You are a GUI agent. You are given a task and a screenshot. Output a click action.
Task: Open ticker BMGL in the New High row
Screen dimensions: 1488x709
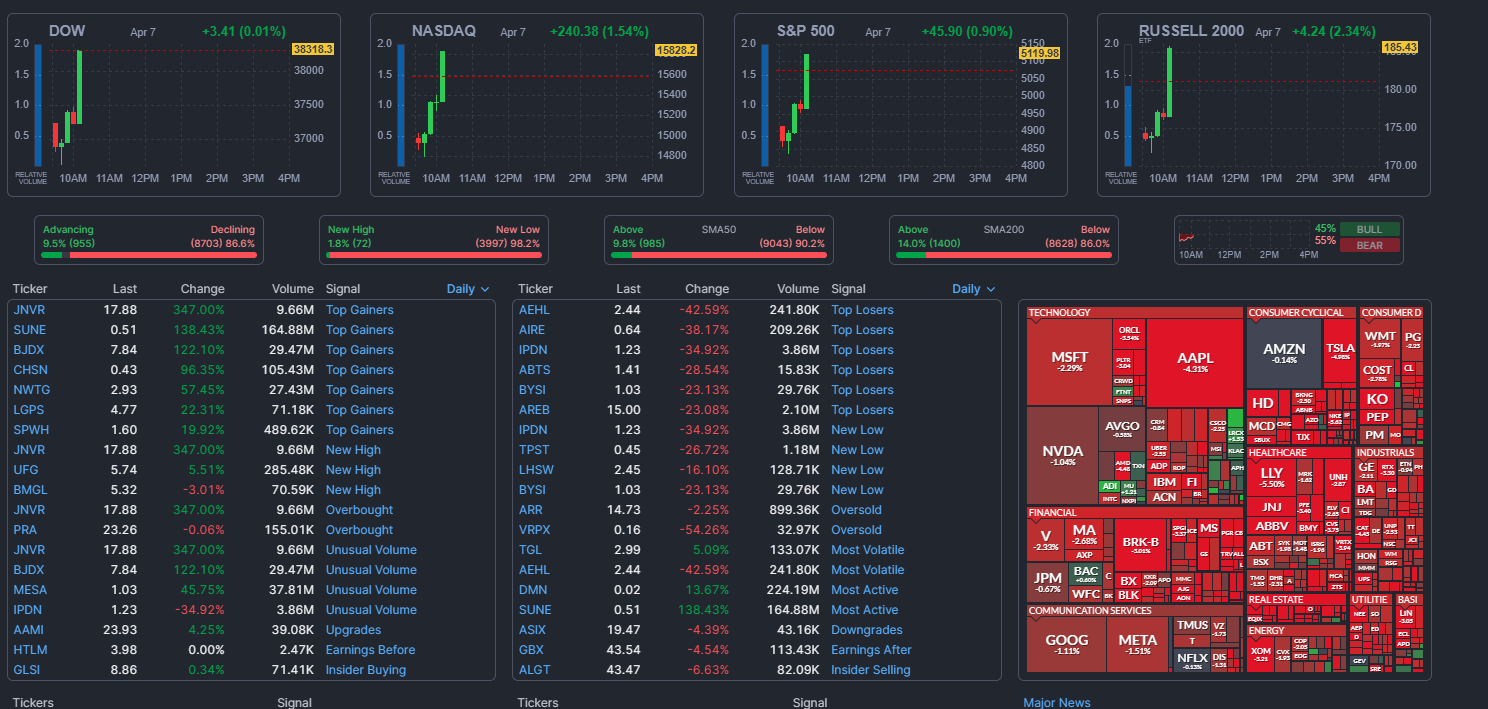(31, 490)
